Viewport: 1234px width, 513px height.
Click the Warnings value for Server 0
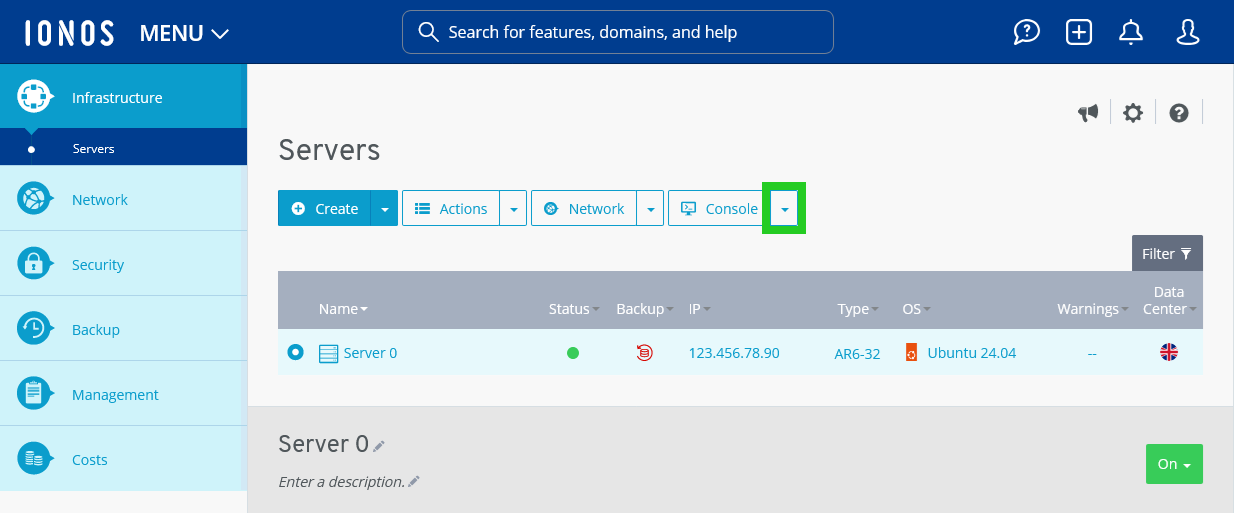(x=1092, y=354)
